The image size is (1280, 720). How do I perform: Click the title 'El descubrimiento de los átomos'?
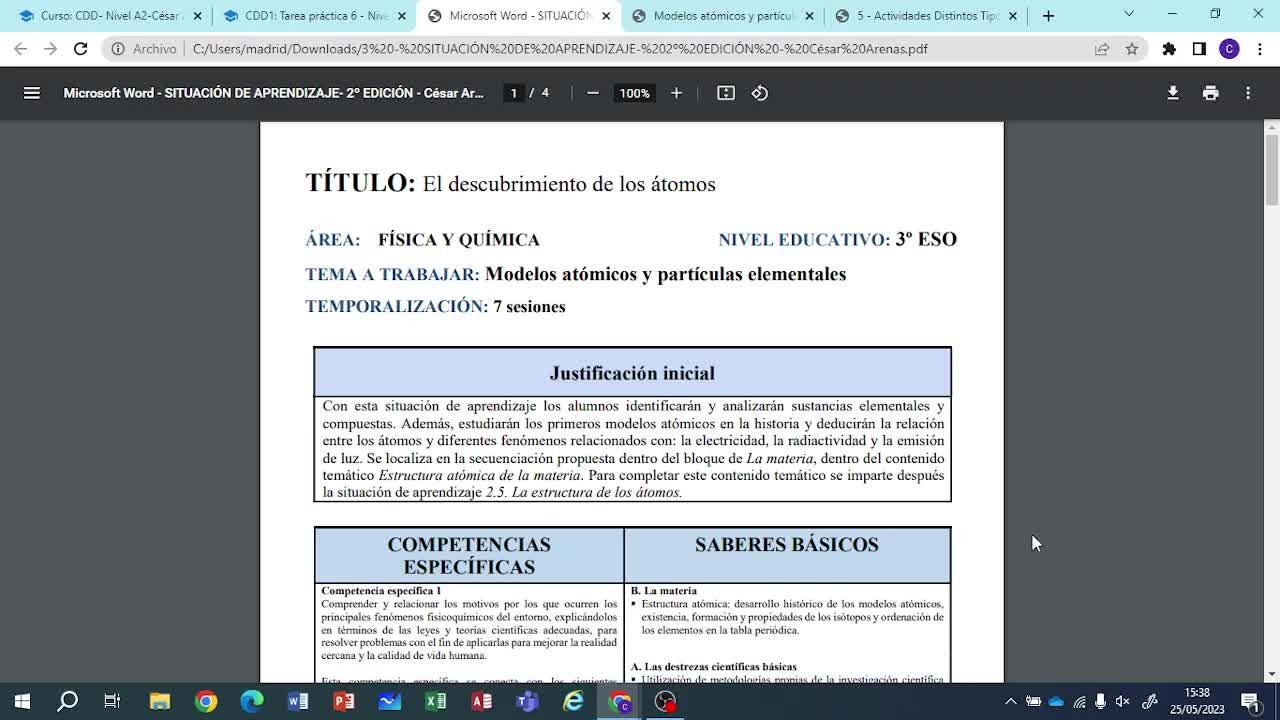coord(569,184)
